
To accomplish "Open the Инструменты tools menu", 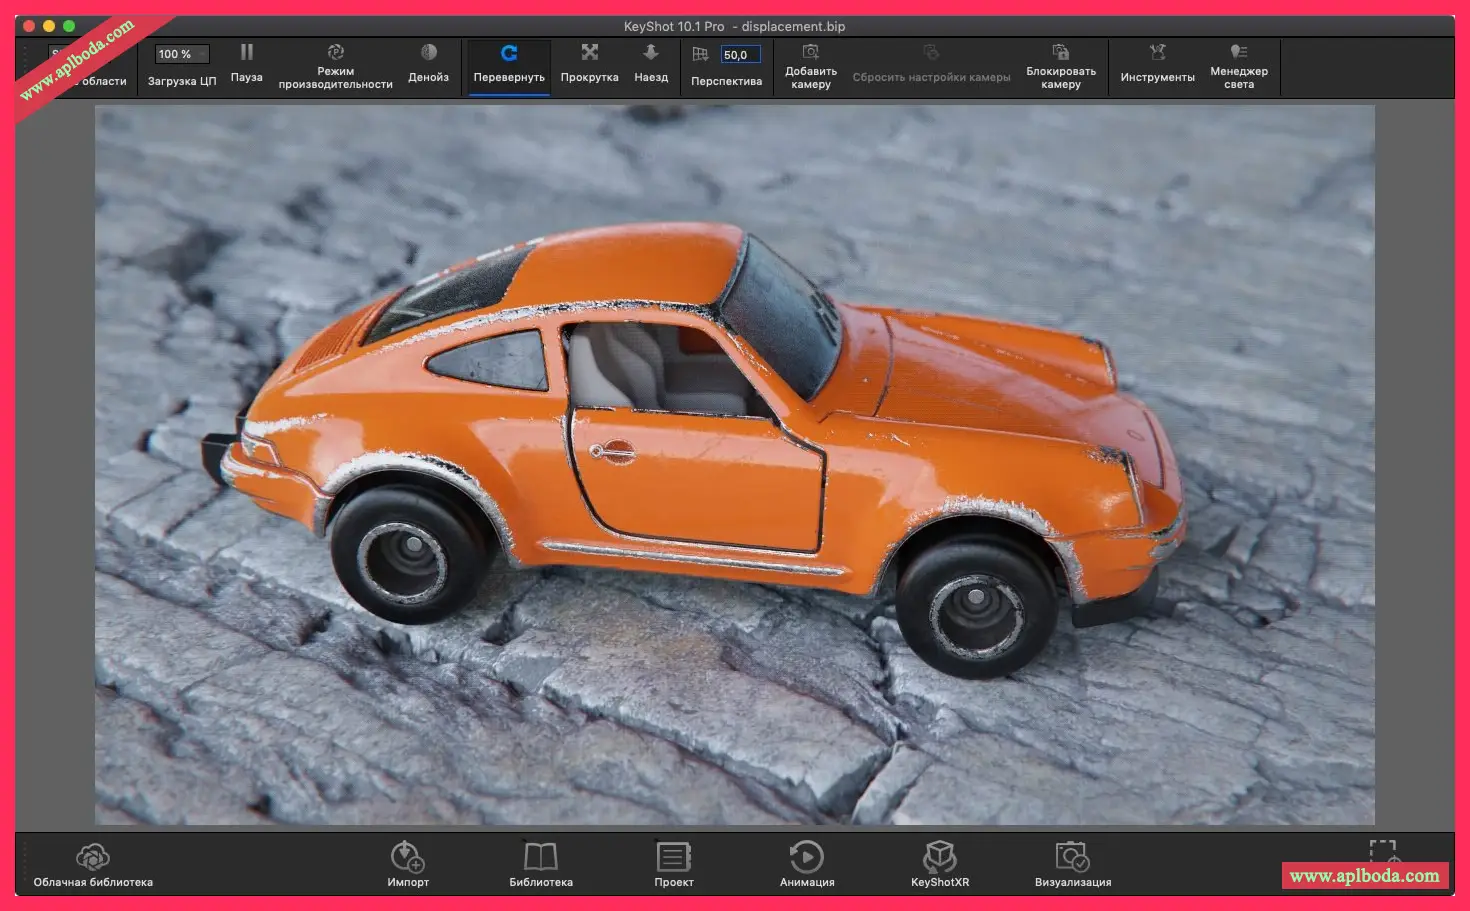I will coord(1157,53).
